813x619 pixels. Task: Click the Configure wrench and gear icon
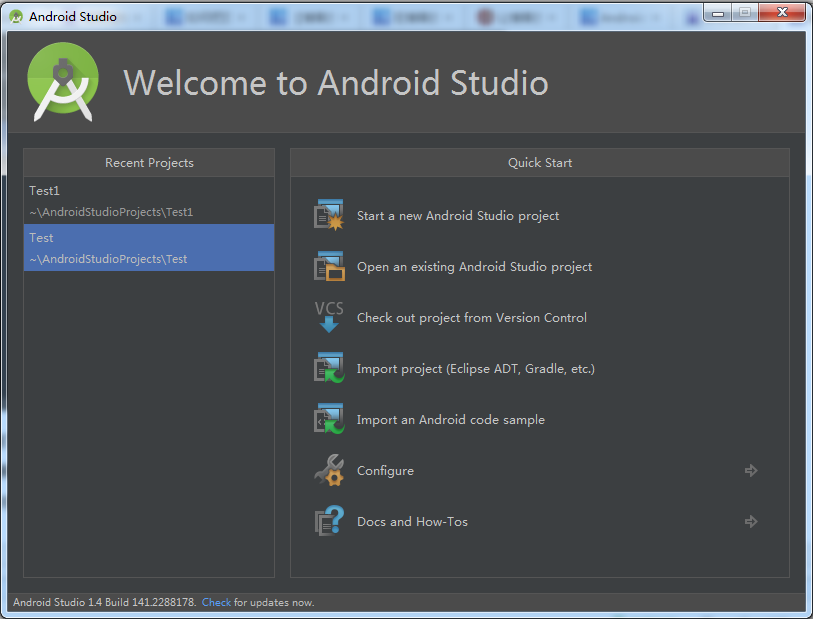coord(329,471)
